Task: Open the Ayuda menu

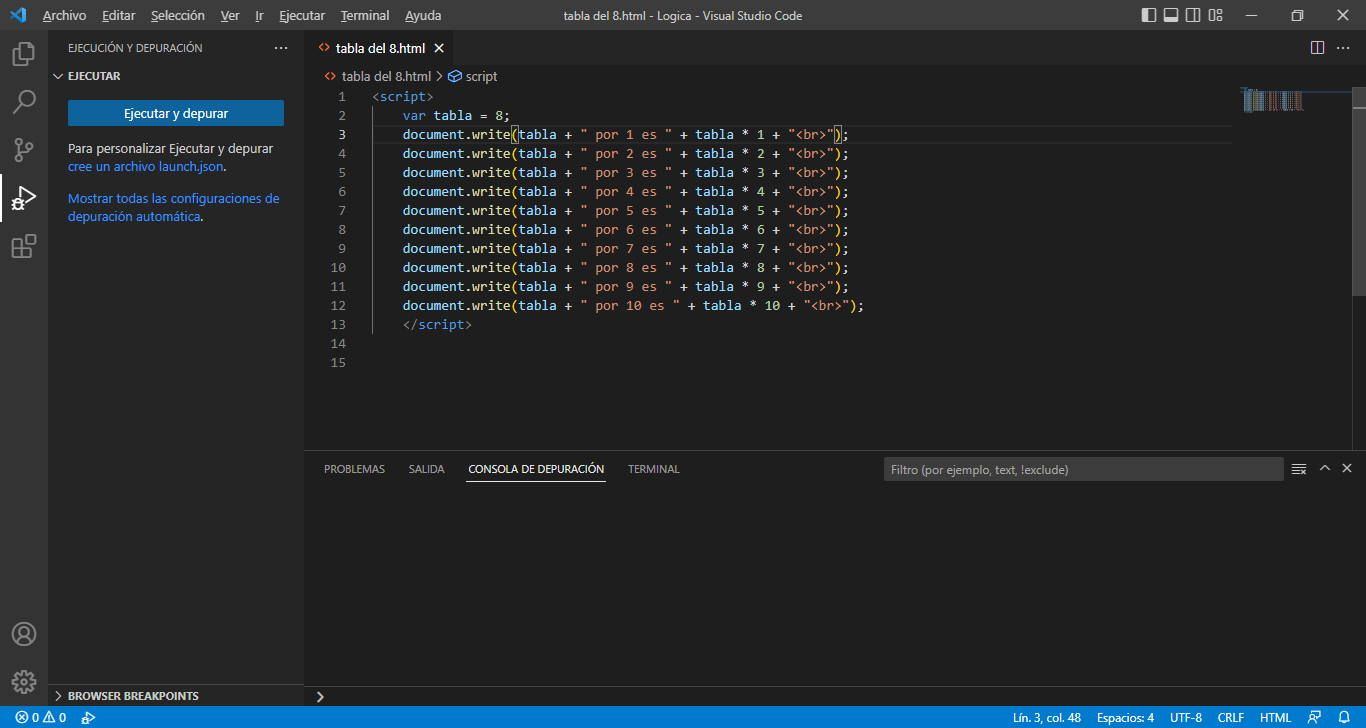Action: pos(423,16)
